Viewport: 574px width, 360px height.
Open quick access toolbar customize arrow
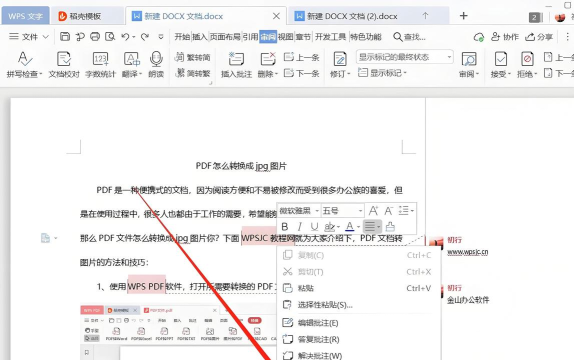[161, 37]
